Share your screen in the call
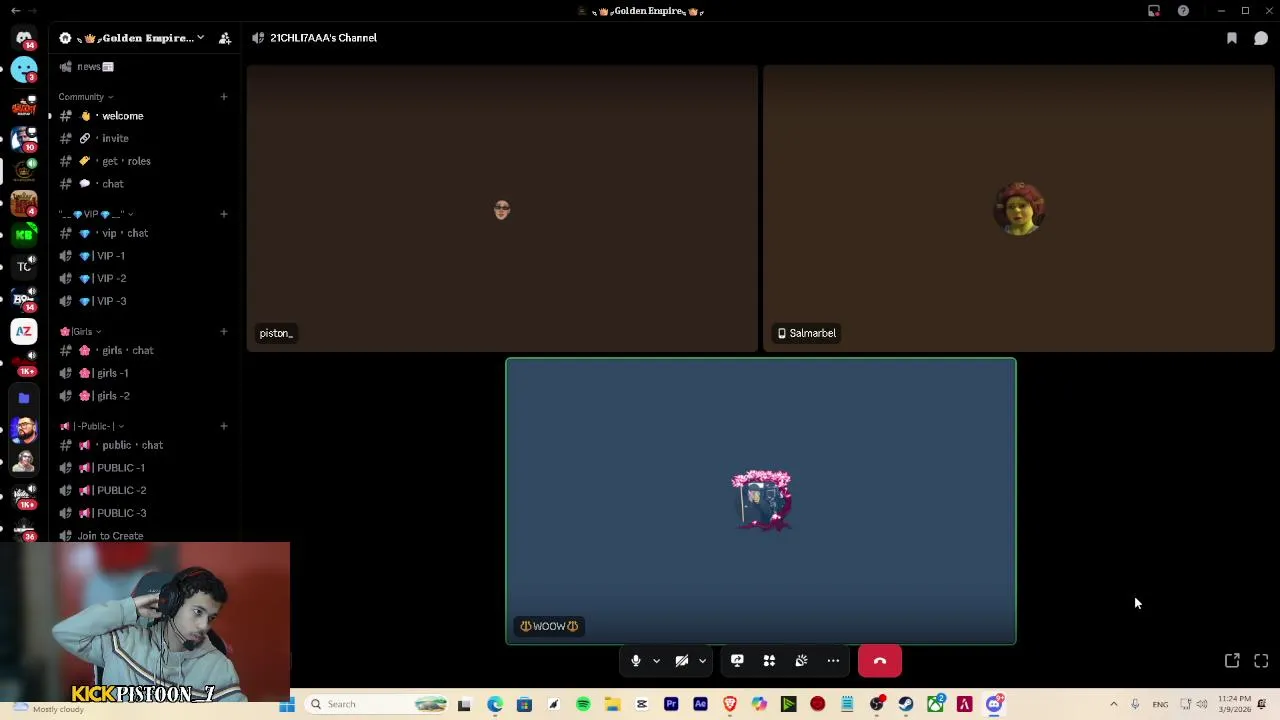This screenshot has height=720, width=1280. click(x=737, y=661)
